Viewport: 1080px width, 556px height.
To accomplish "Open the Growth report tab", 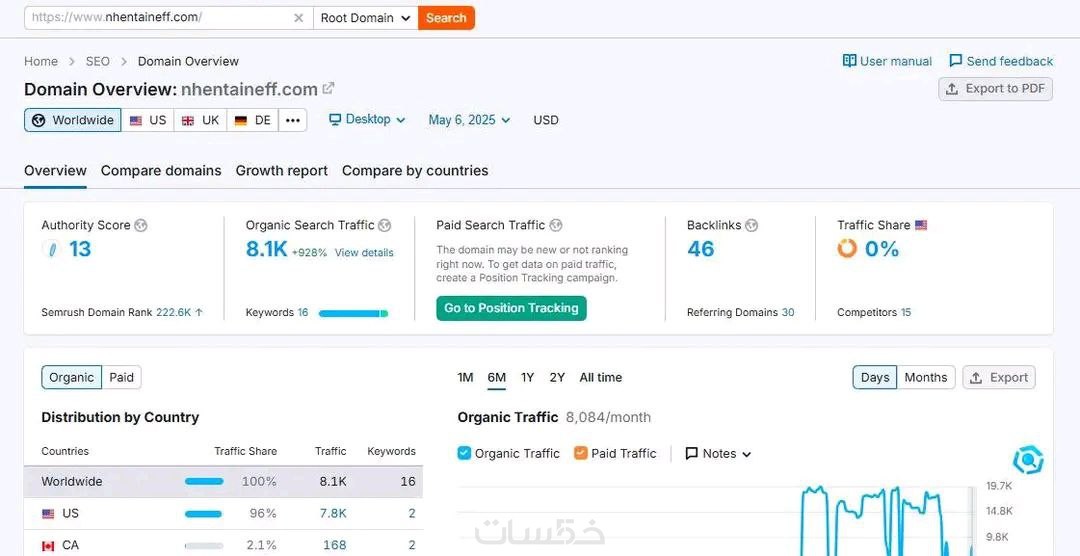I will pyautogui.click(x=281, y=171).
